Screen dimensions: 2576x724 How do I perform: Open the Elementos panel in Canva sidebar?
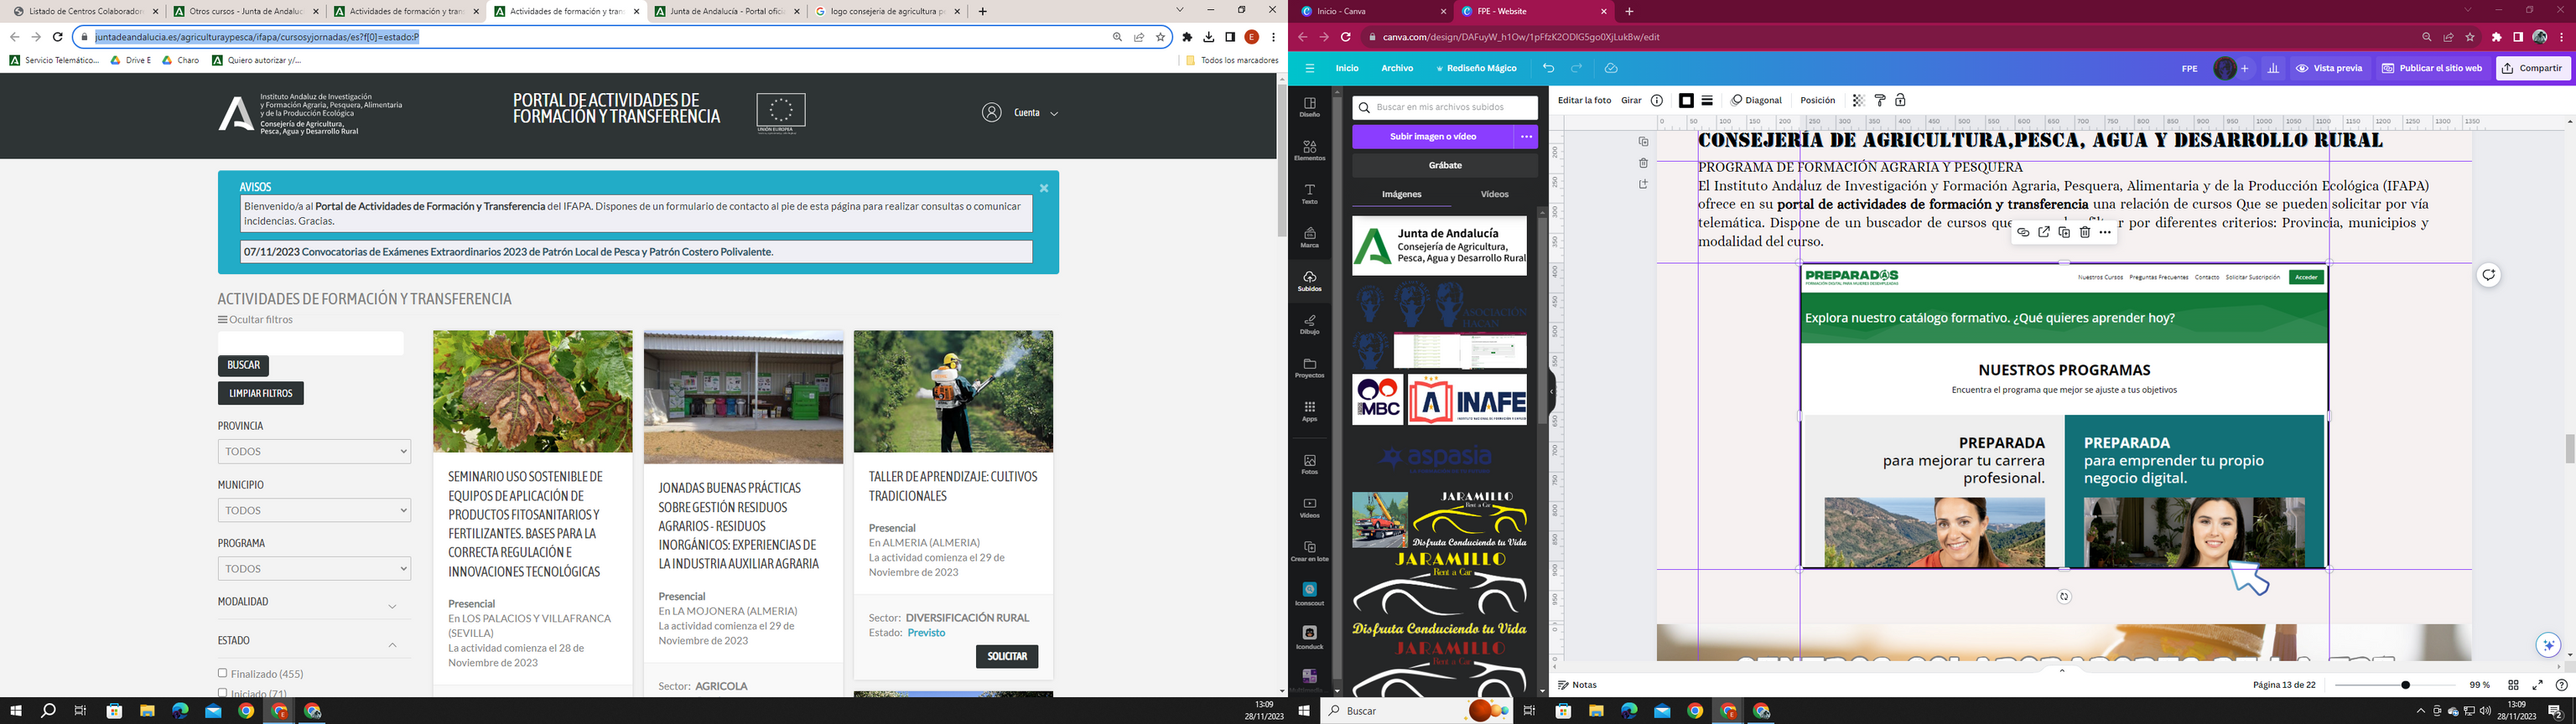(x=1309, y=150)
